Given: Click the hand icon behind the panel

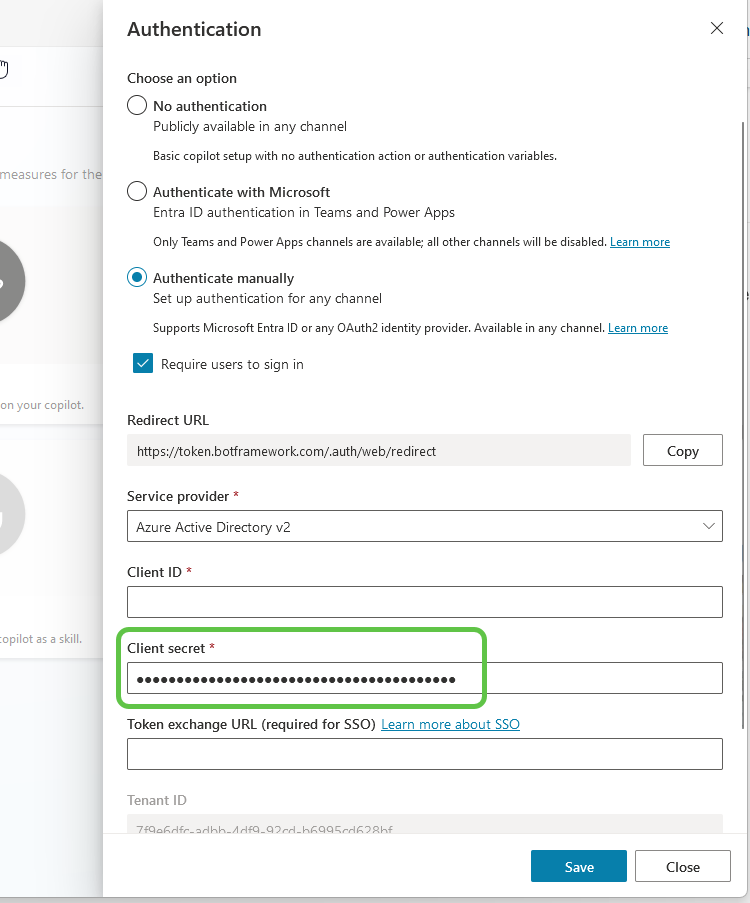Looking at the screenshot, I should (3, 69).
